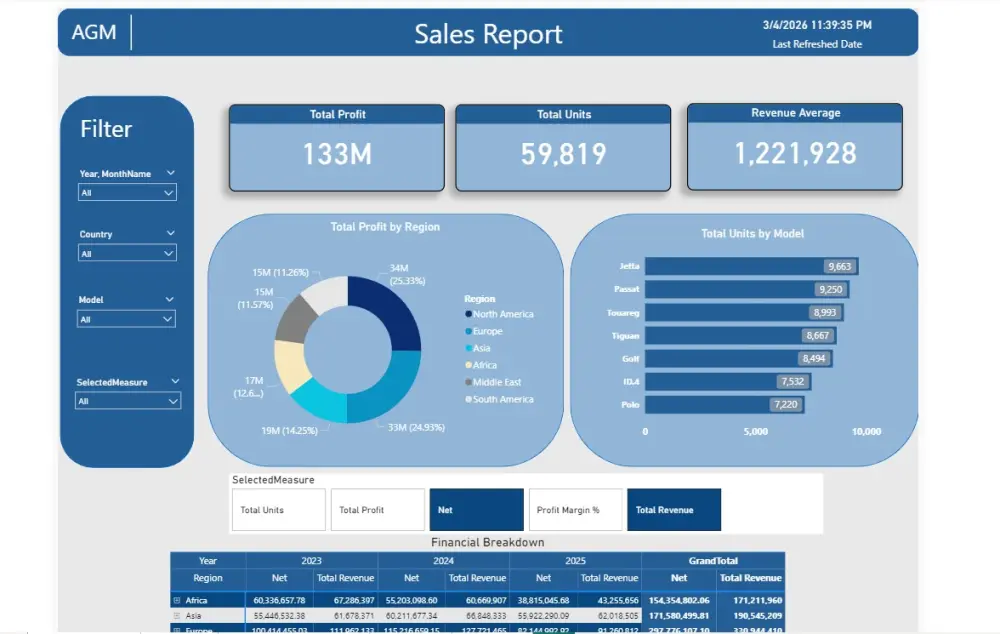
Task: Click the Middle East legend marker
Action: 469,382
